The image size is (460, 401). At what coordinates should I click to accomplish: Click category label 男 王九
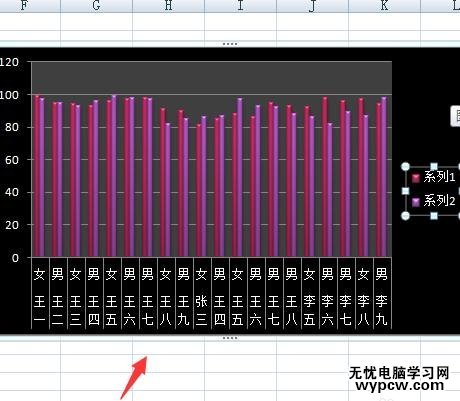tap(183, 297)
